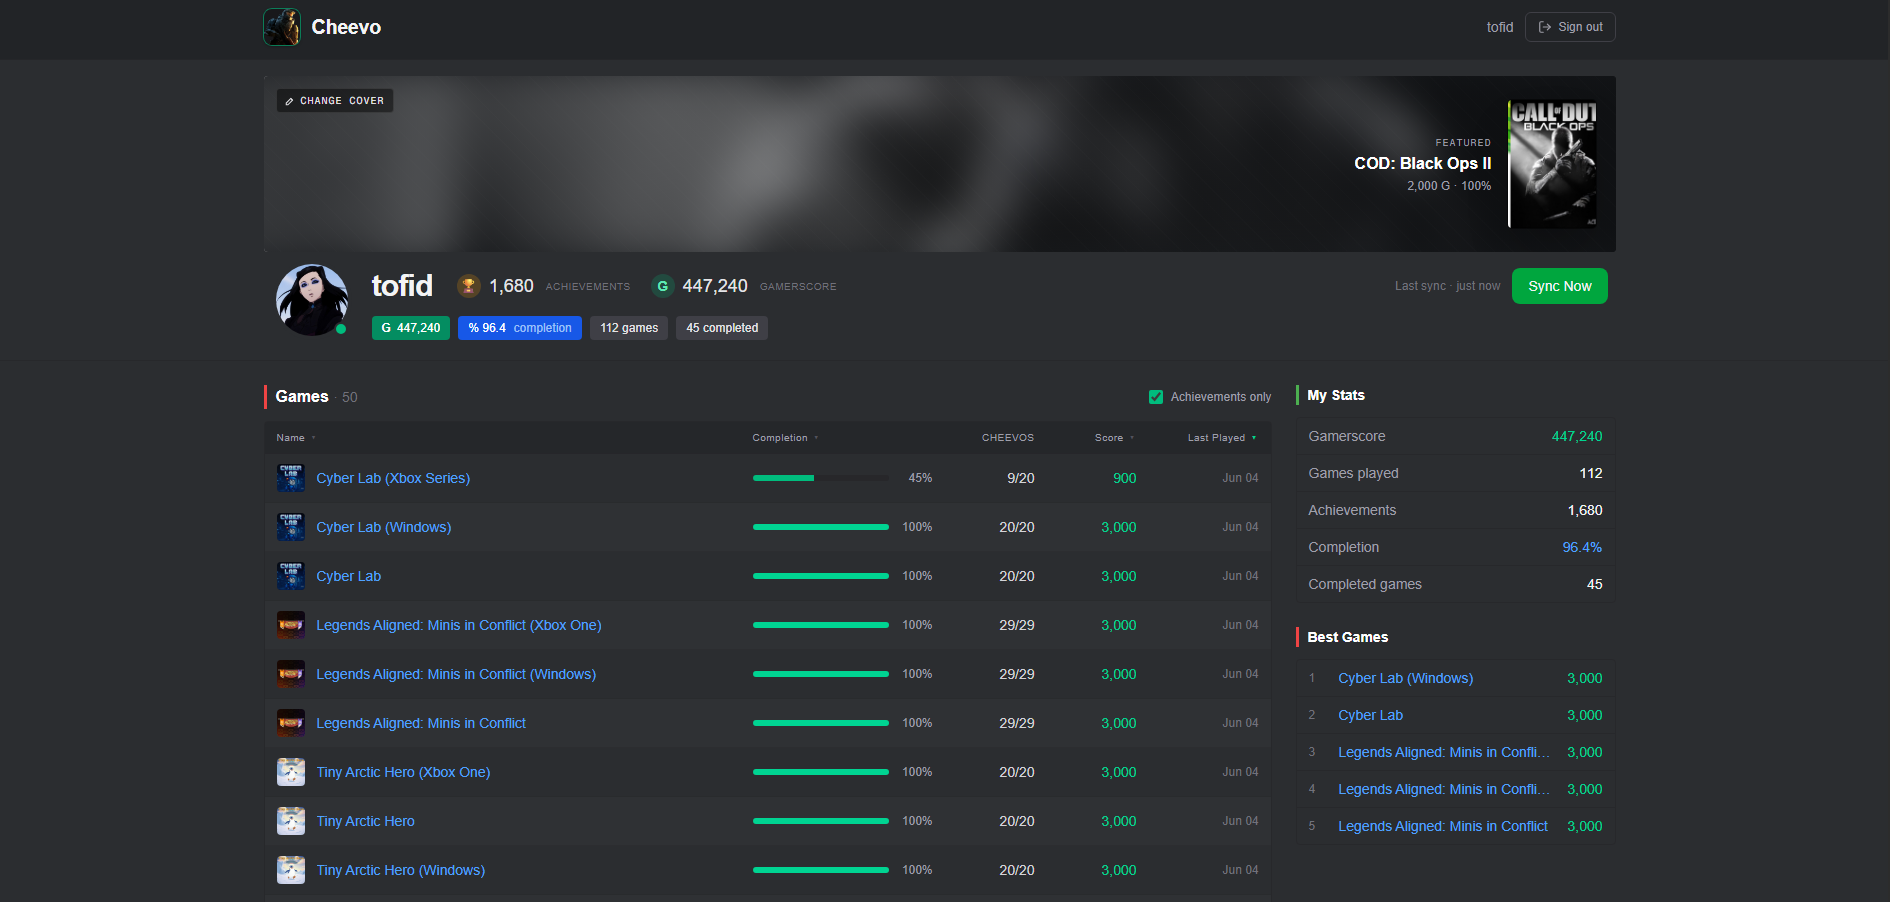
Task: Open Legends Aligned: Minis in Conflict (Xbox One) link
Action: click(x=459, y=625)
